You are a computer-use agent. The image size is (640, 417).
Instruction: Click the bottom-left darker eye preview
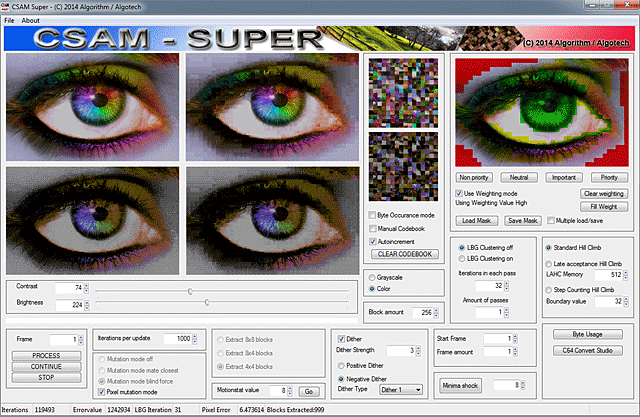click(93, 221)
